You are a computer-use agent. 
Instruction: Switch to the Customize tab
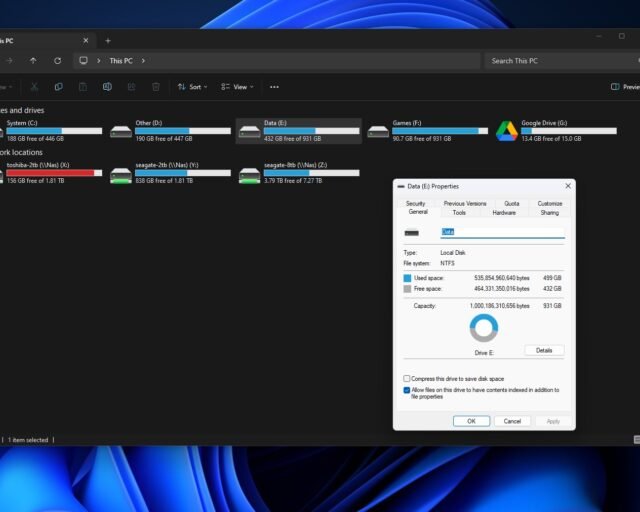[550, 203]
